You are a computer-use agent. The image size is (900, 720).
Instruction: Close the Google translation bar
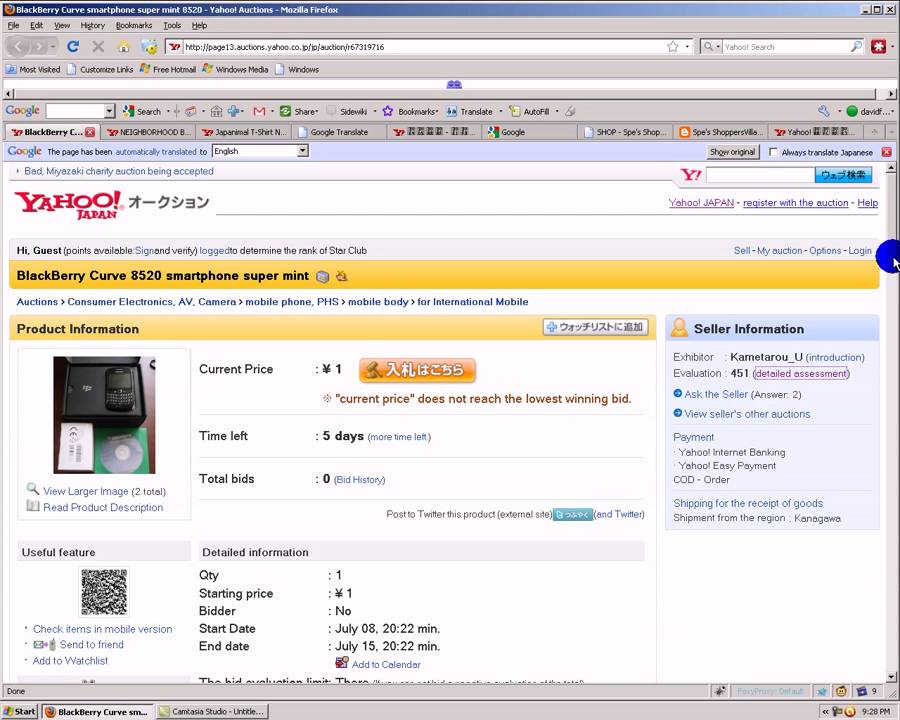click(887, 152)
